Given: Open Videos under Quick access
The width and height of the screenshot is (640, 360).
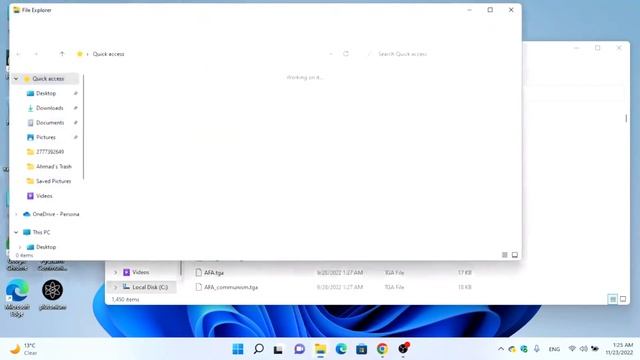Looking at the screenshot, I should coord(44,196).
